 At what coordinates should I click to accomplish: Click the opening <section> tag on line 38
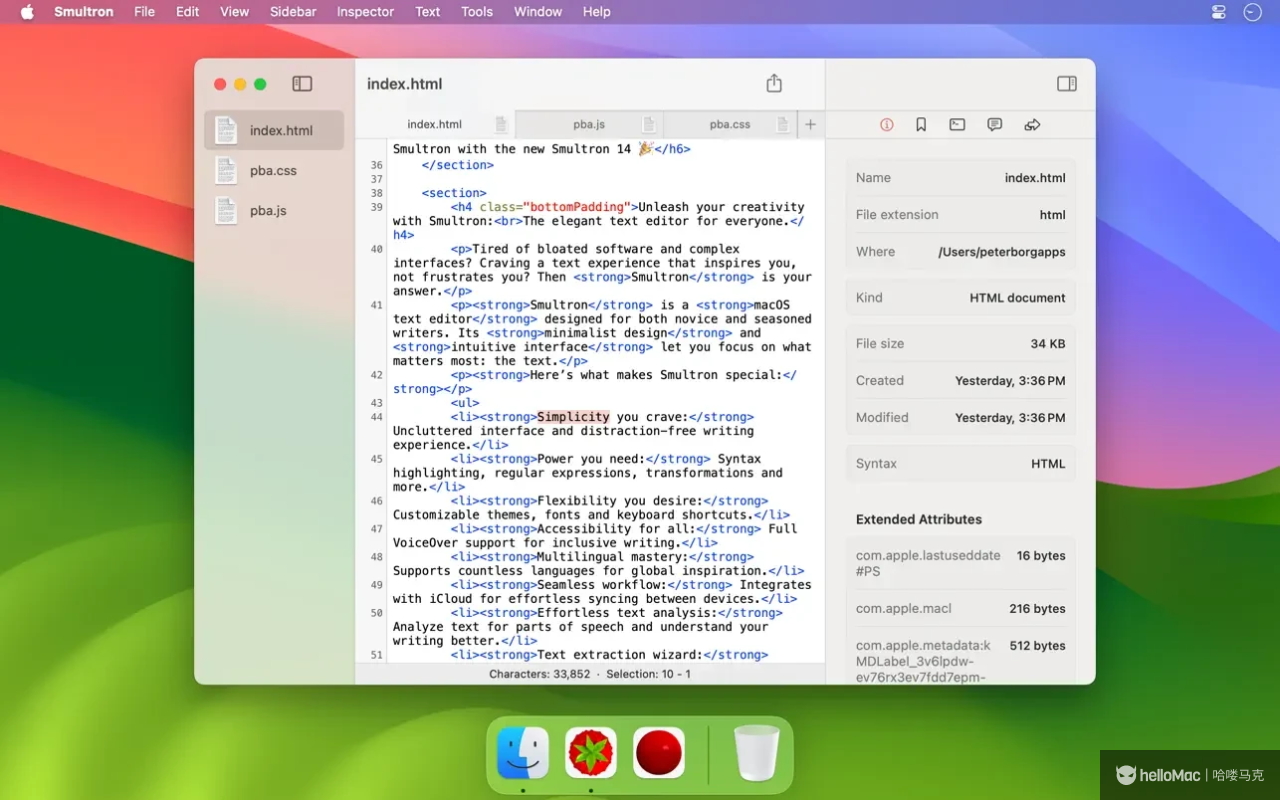[x=454, y=193]
